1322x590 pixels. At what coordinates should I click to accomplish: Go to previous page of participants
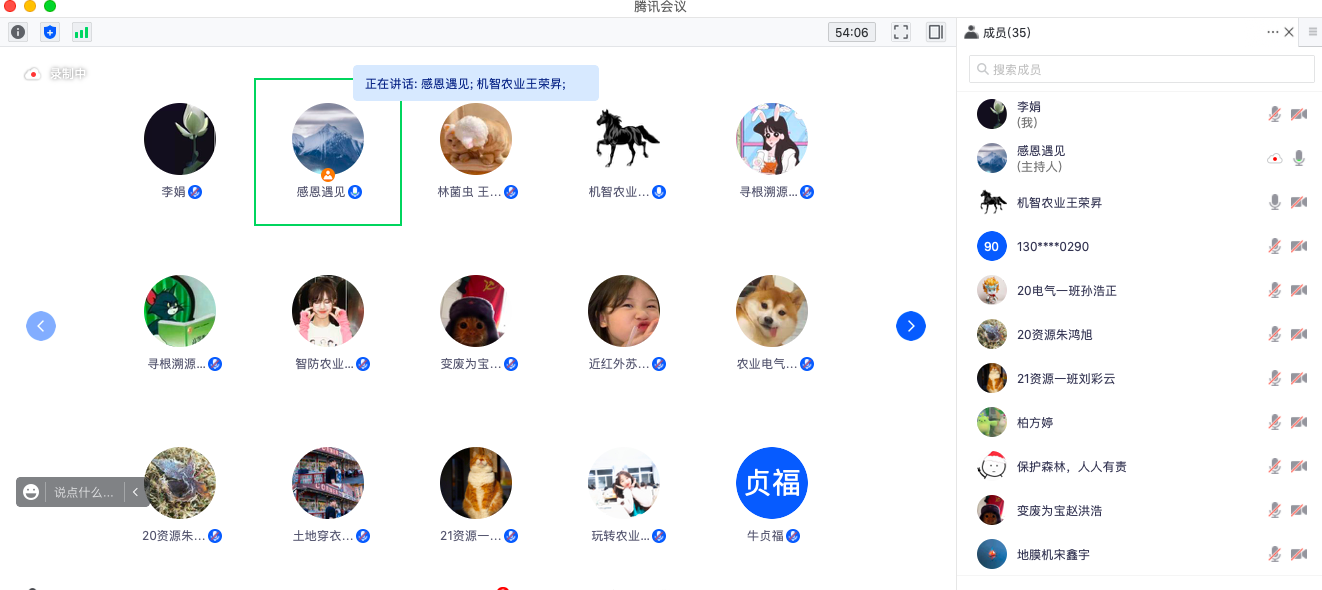[41, 326]
